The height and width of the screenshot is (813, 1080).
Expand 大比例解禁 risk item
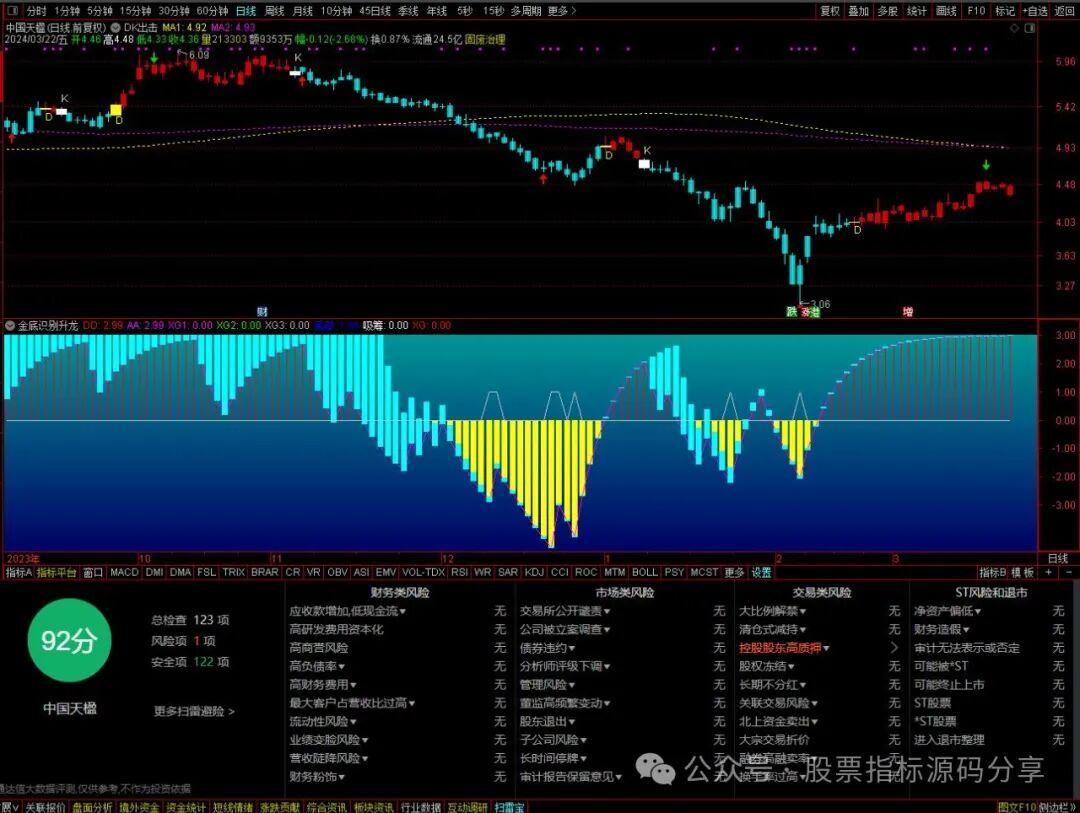coord(772,610)
